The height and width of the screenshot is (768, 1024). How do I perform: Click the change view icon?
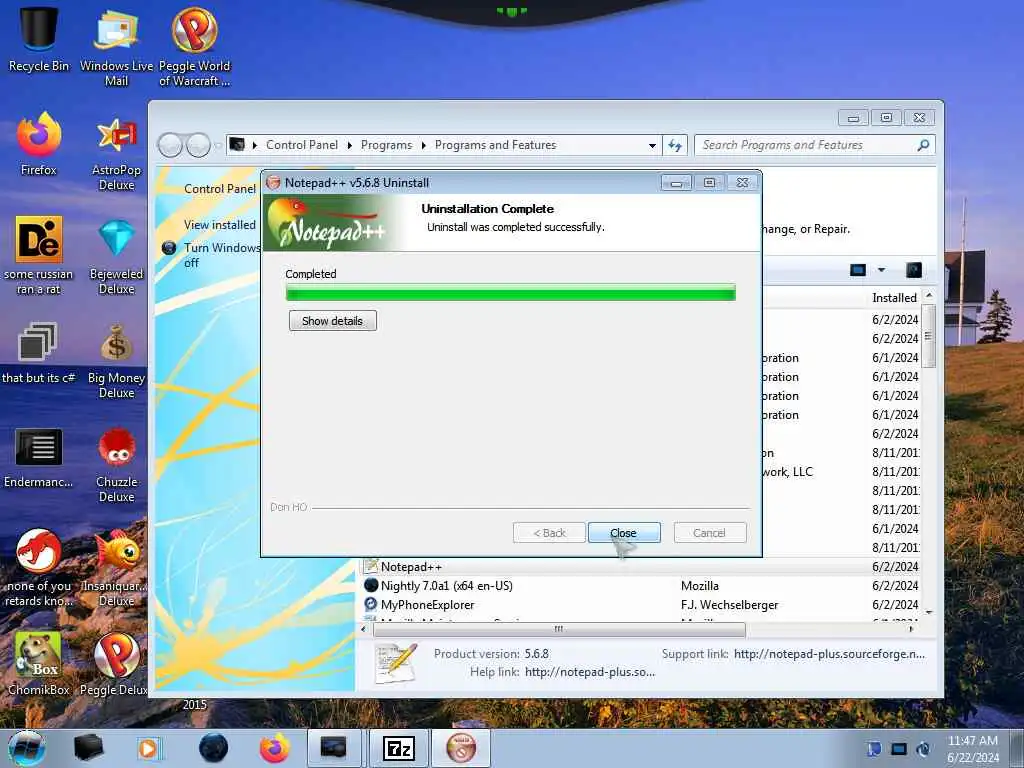pyautogui.click(x=857, y=270)
